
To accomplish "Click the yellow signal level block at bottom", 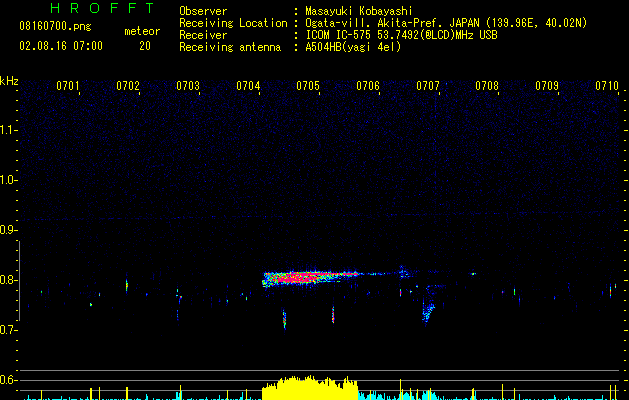I will pos(310,388).
